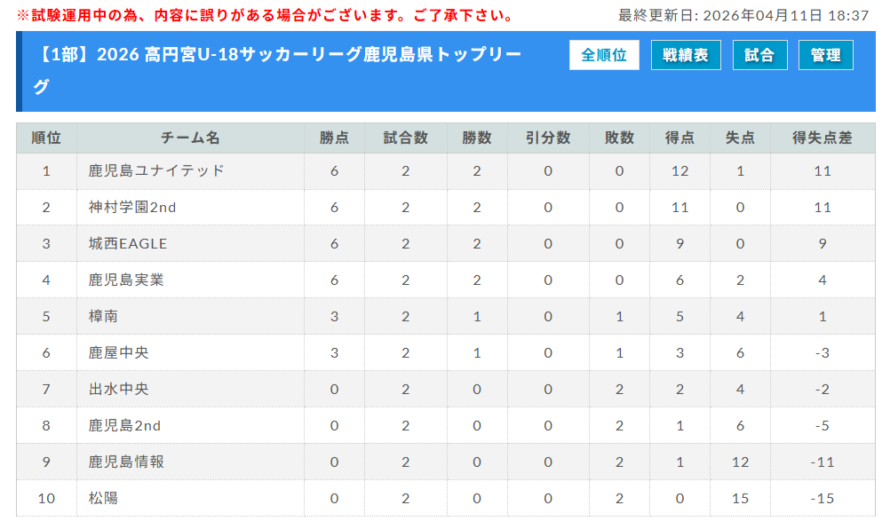Click the チーム名 column header
890x529 pixels.
tap(190, 138)
